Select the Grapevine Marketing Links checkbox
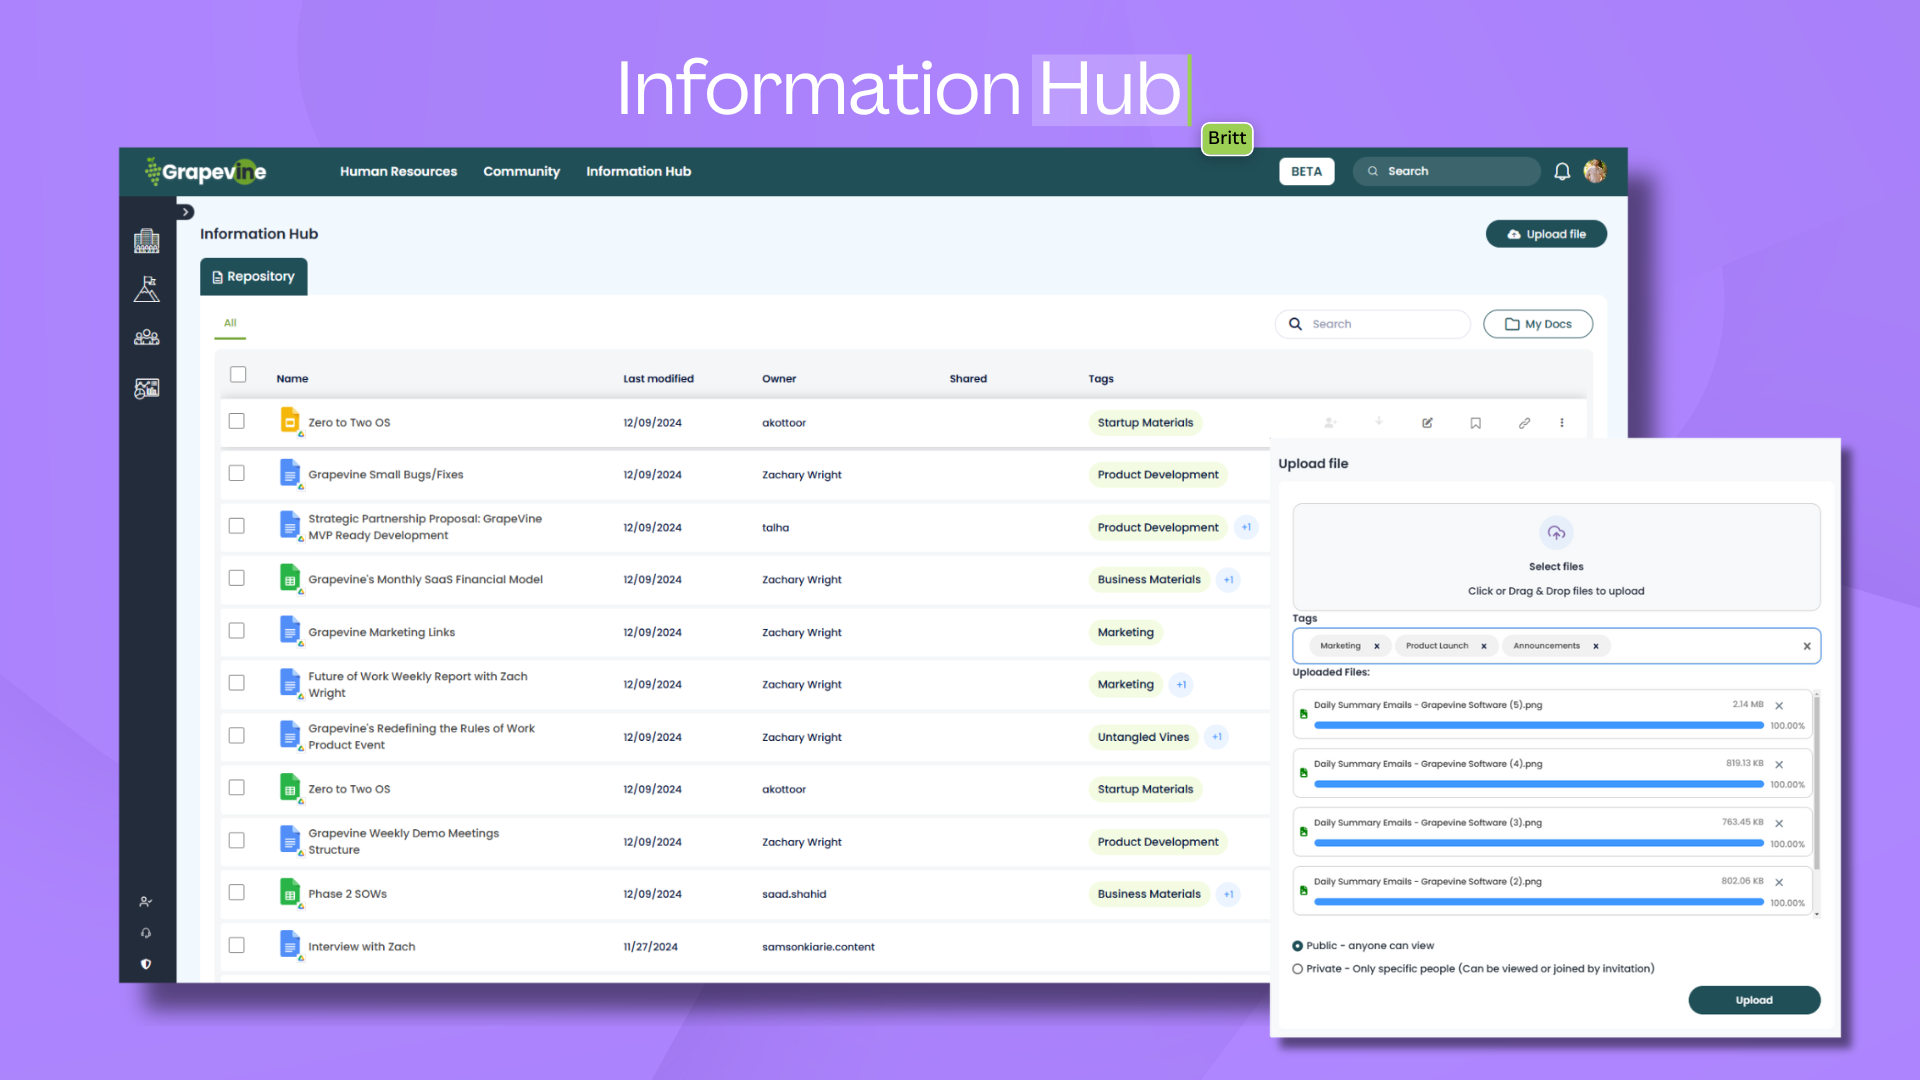The width and height of the screenshot is (1920, 1080). (x=237, y=631)
